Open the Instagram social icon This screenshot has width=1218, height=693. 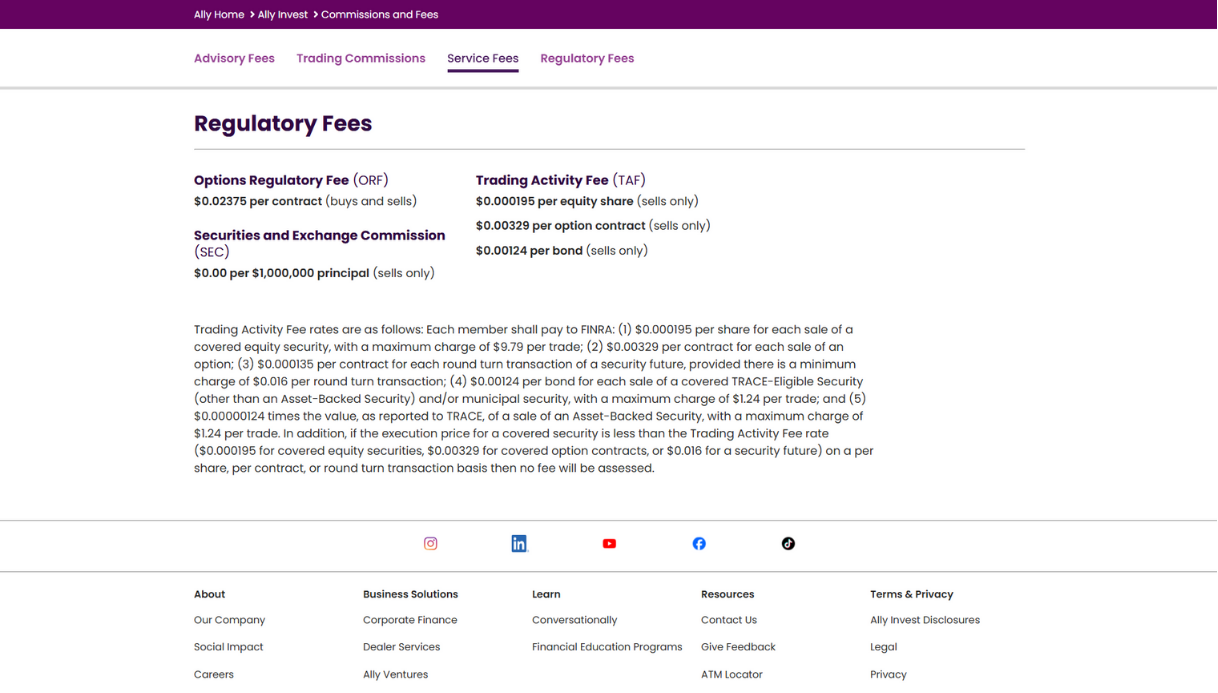coord(431,544)
